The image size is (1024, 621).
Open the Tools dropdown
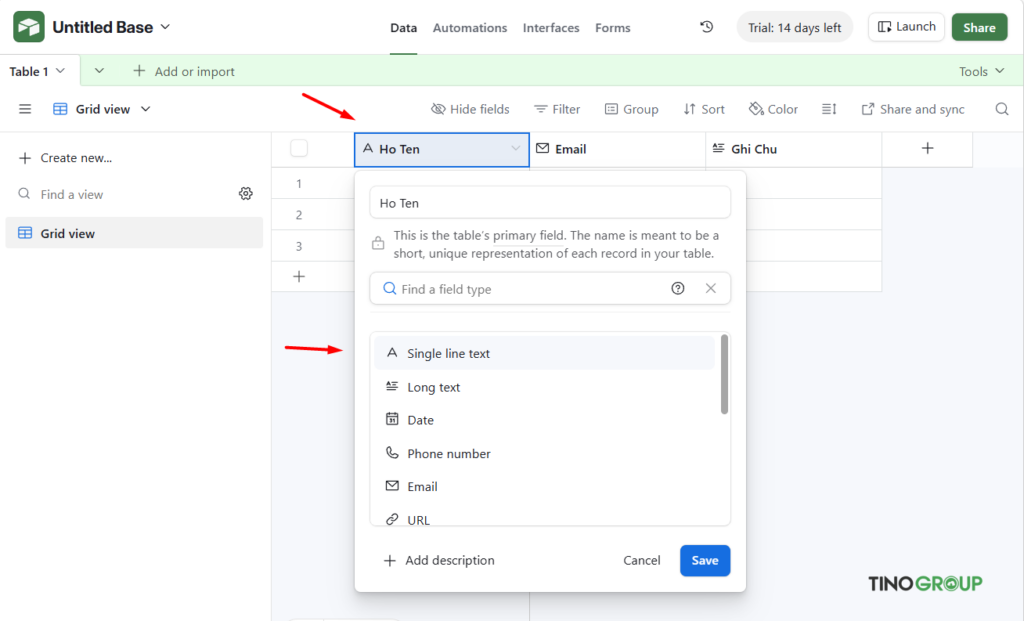982,71
